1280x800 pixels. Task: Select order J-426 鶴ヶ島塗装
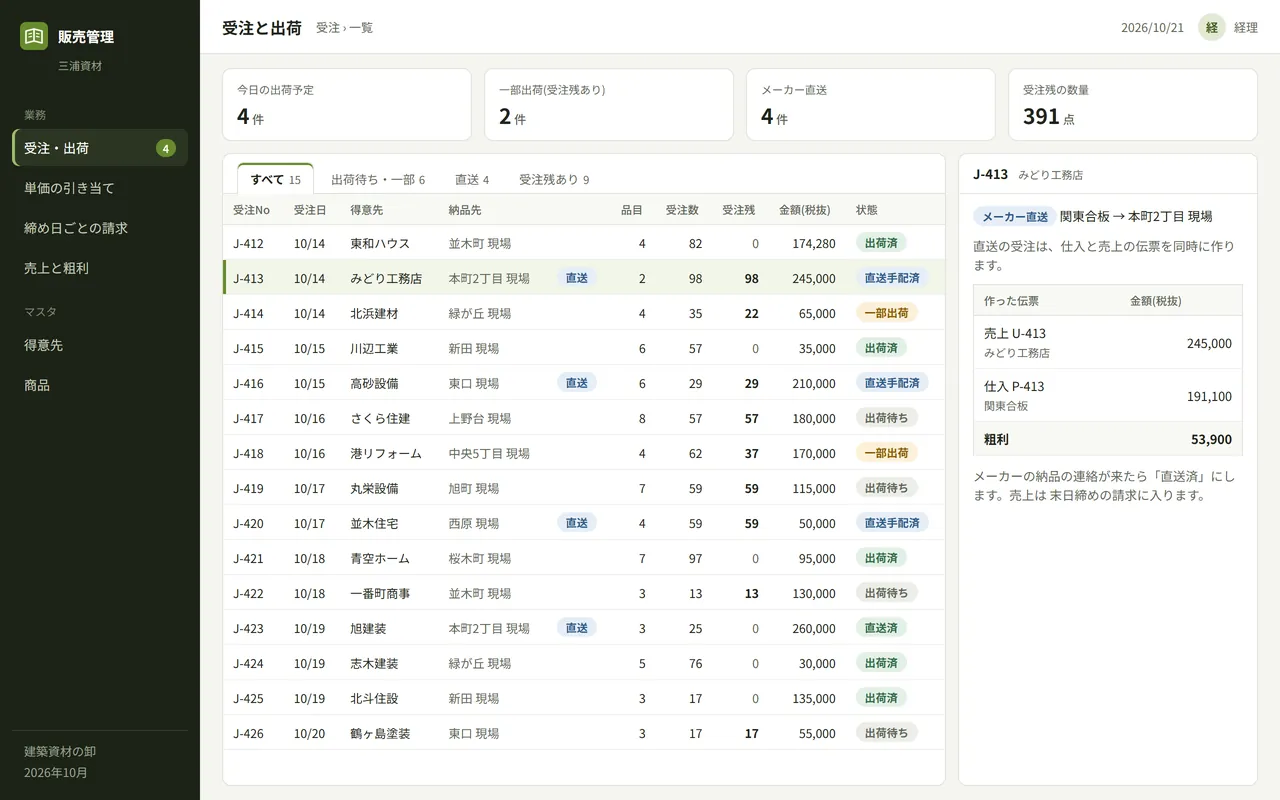[584, 733]
